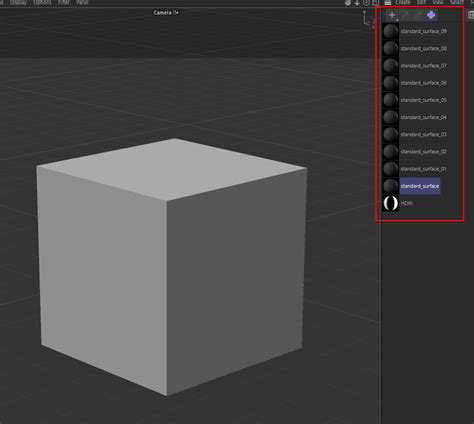Viewport: 474px width, 424px height.
Task: Click the HDRI label in material list
Action: 407,203
